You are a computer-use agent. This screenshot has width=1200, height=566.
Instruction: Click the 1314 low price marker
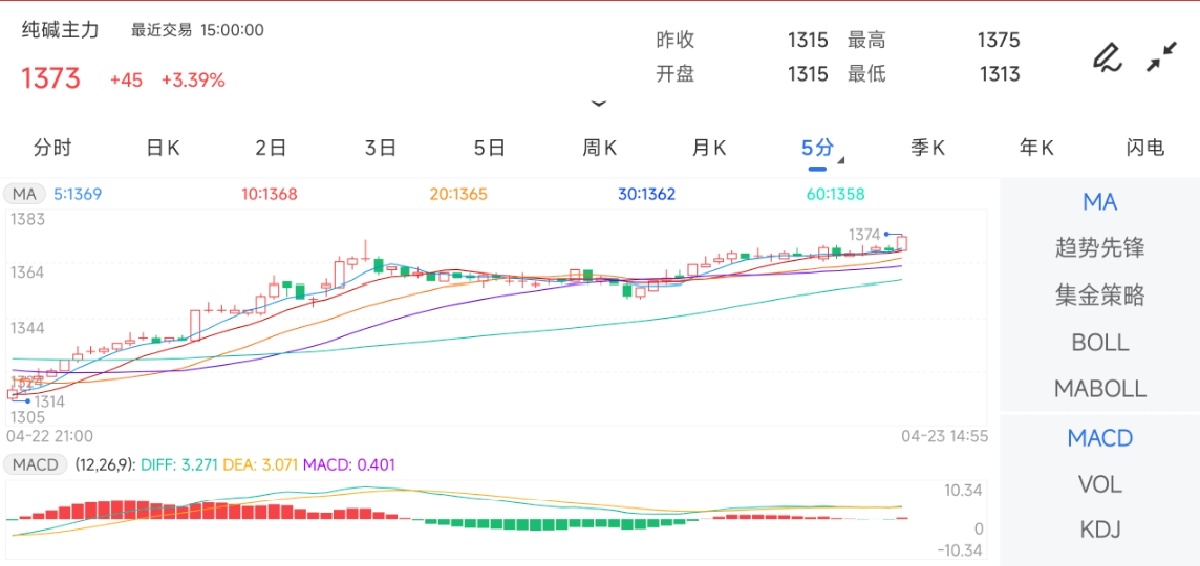coord(49,401)
